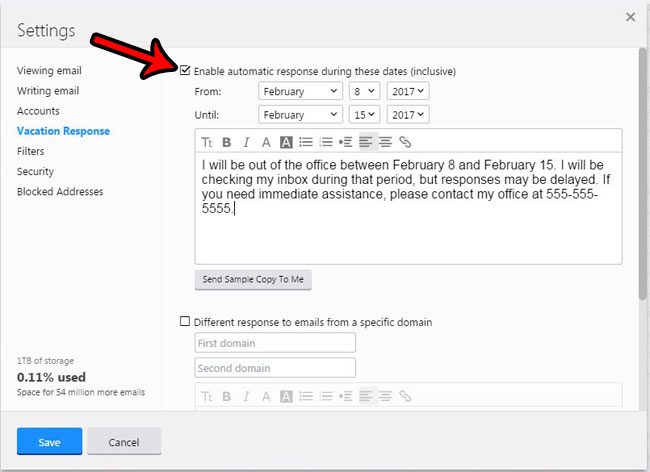Open Security settings
Image resolution: width=650 pixels, height=472 pixels.
pyautogui.click(x=35, y=172)
